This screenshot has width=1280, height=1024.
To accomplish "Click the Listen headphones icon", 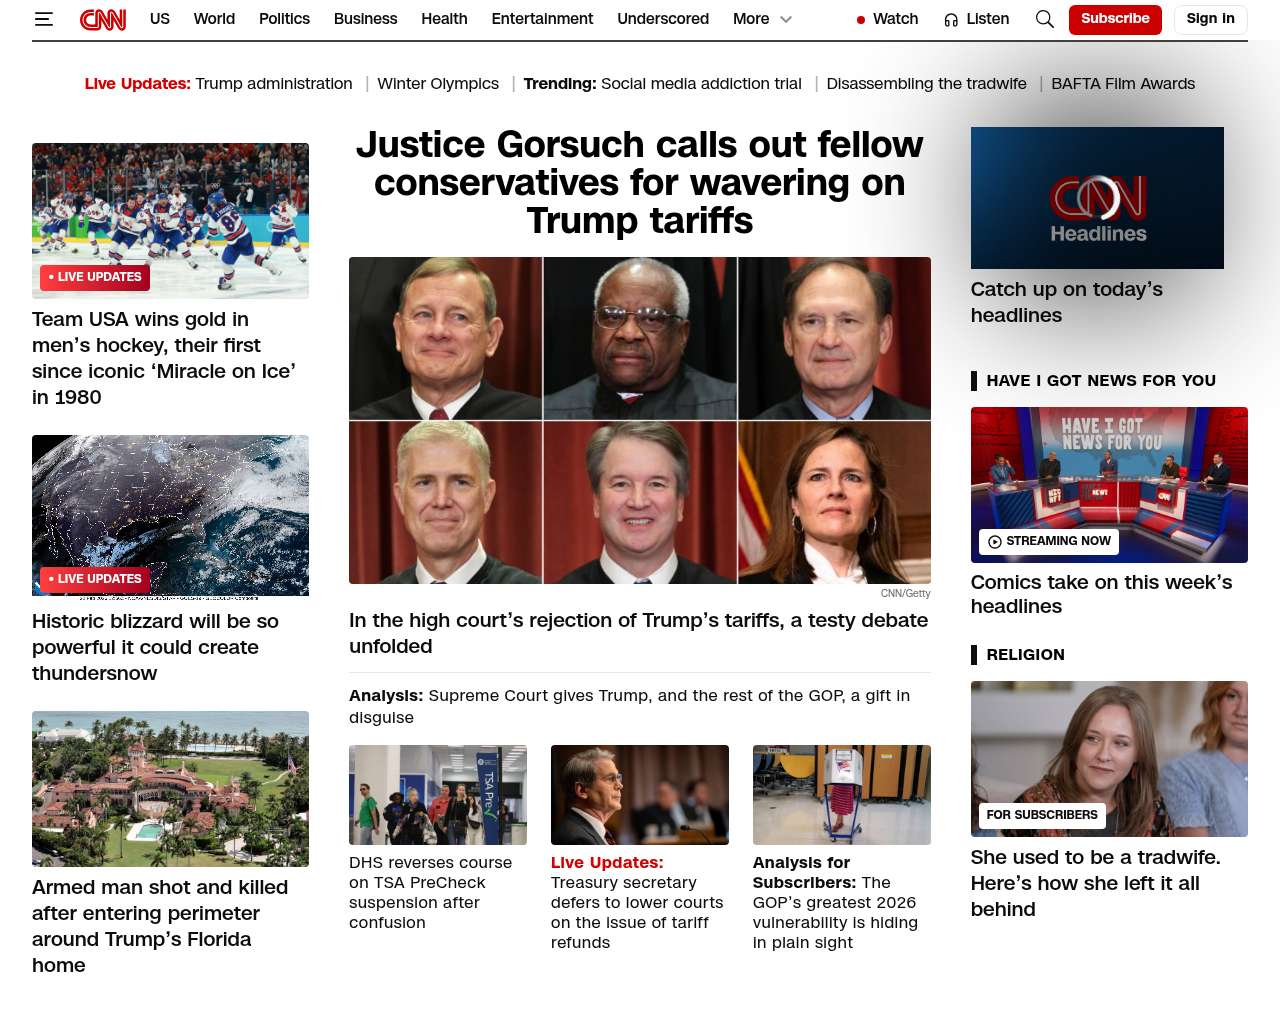I will click(x=951, y=19).
